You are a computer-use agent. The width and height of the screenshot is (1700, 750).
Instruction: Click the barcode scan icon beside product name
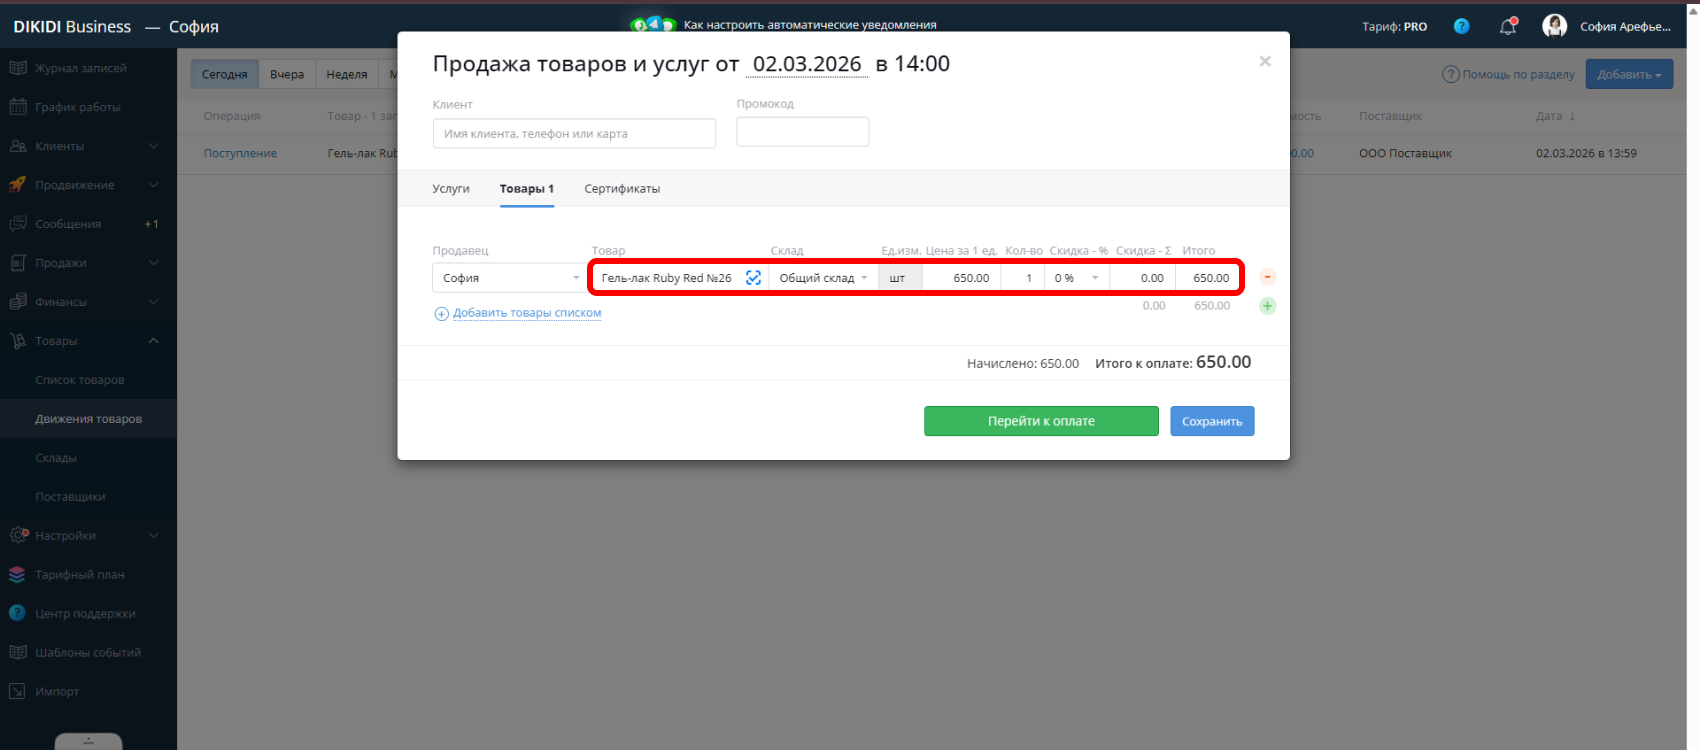point(753,278)
